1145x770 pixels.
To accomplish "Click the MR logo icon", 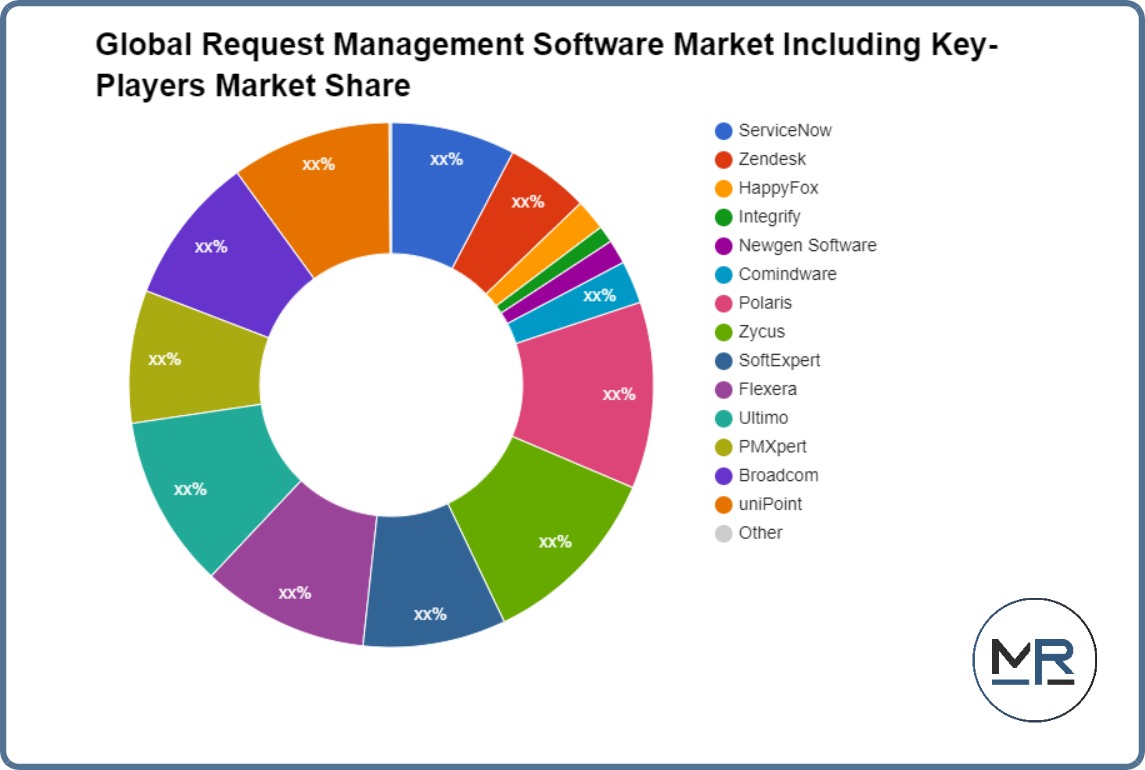I will (1034, 660).
